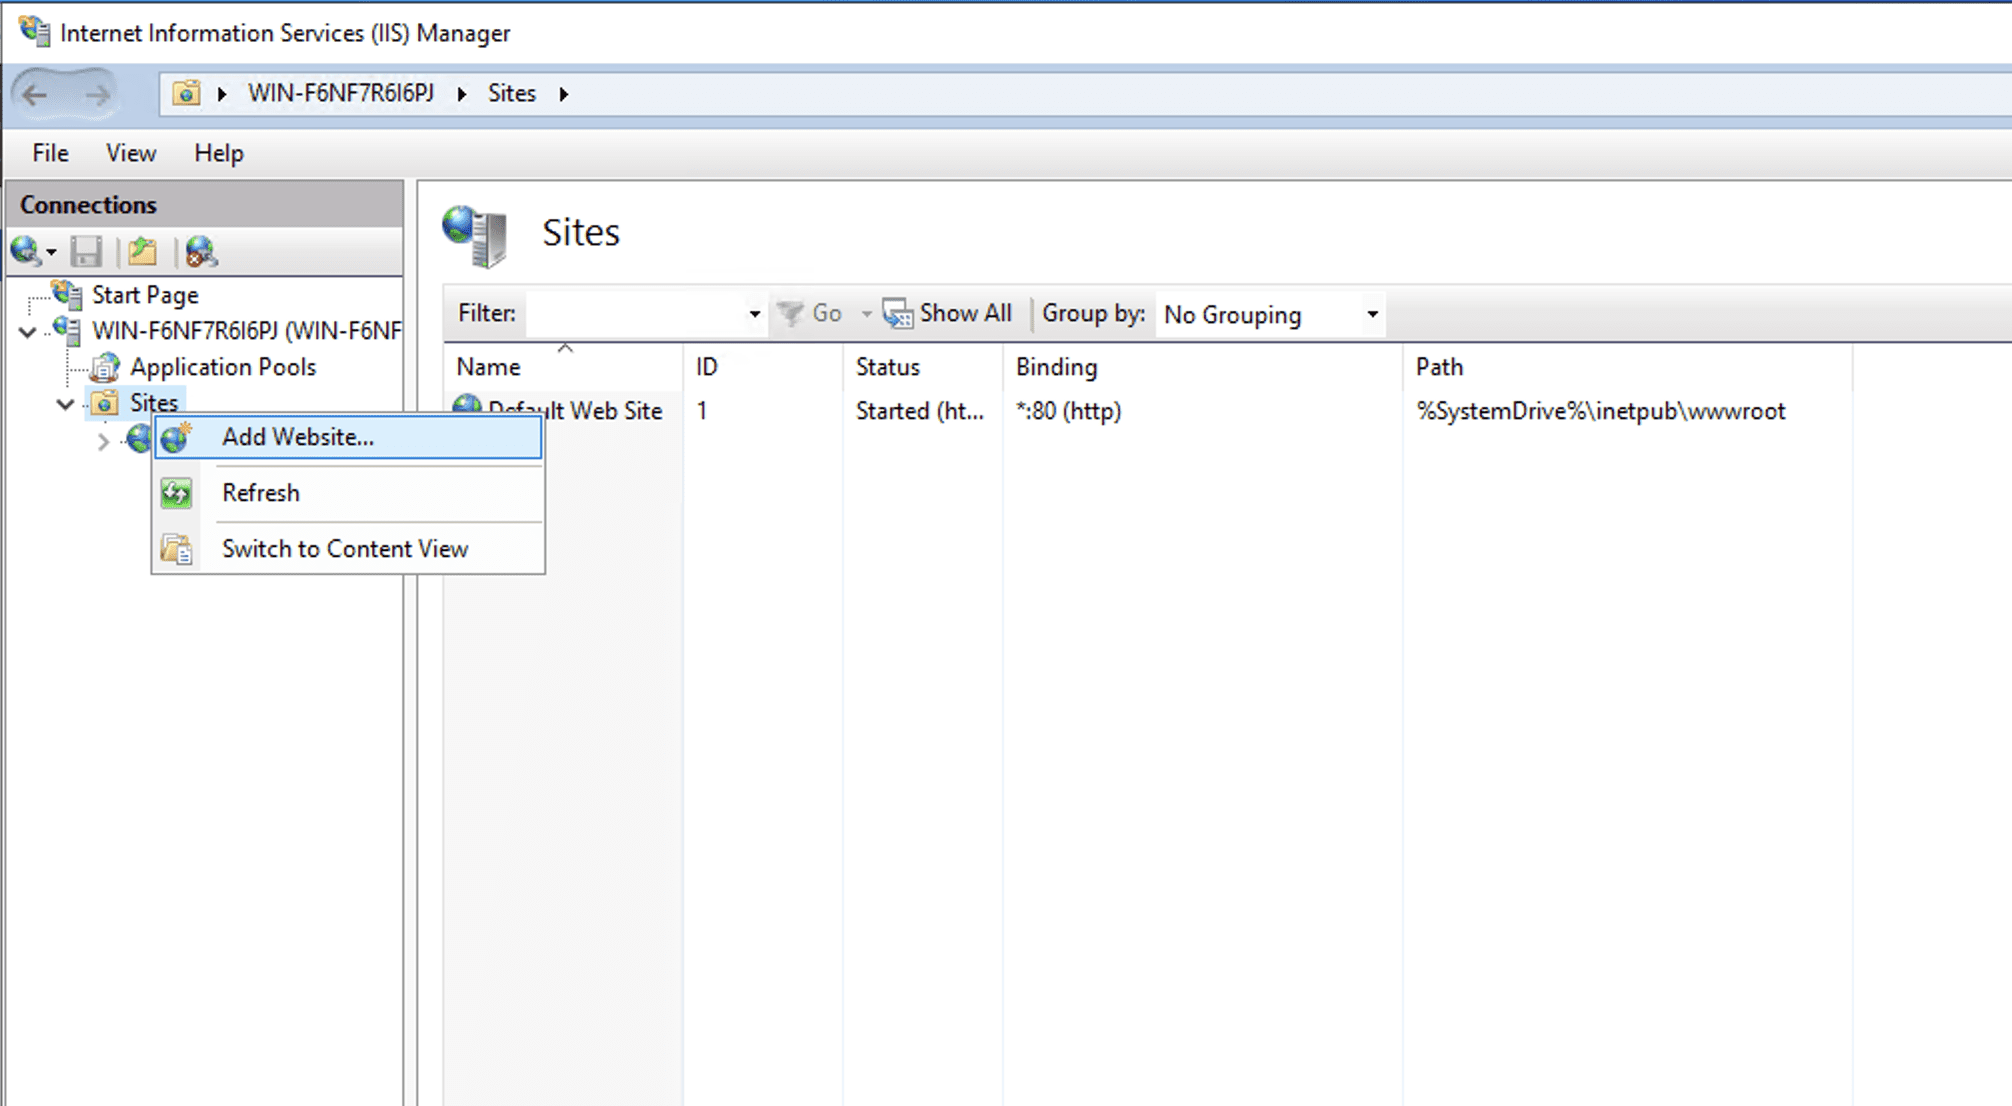Click the home icon in address bar
This screenshot has height=1106, width=2012.
(186, 93)
